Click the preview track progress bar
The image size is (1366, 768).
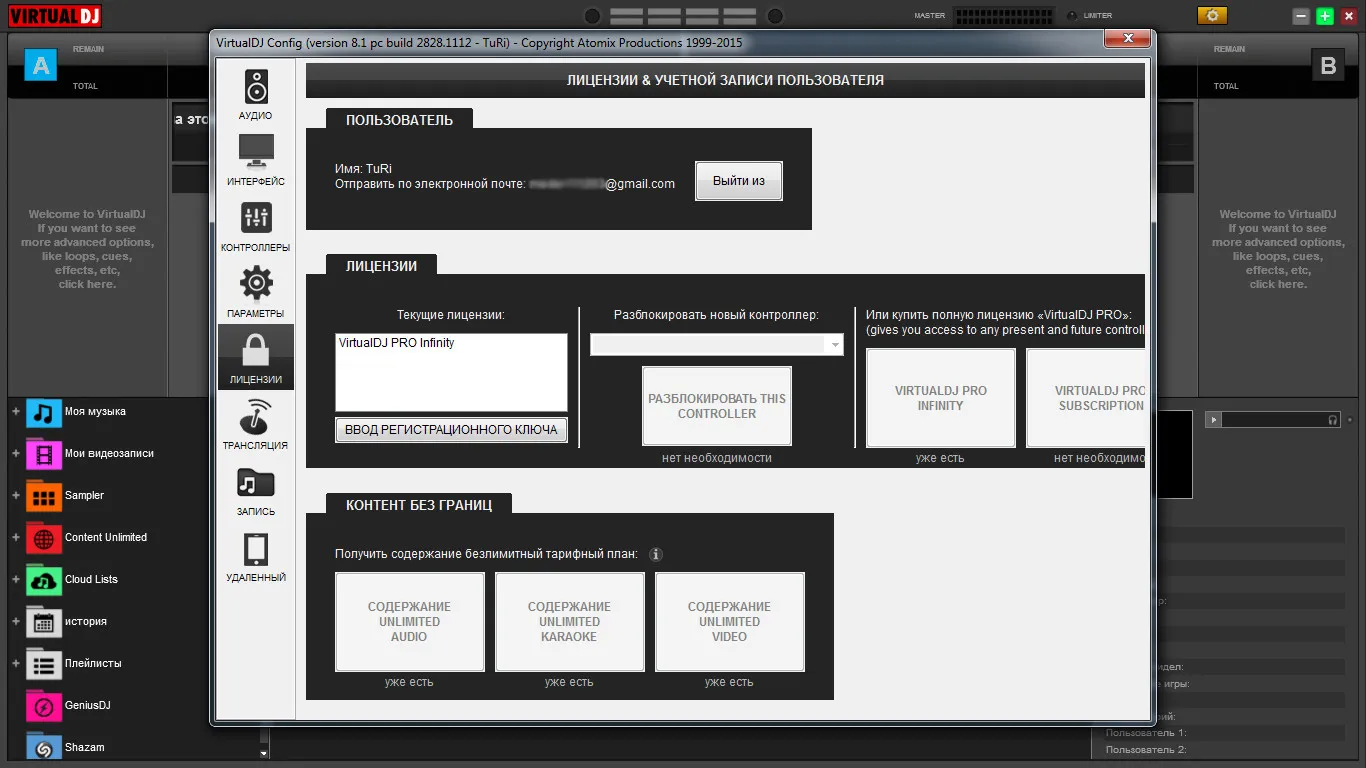coord(1273,420)
